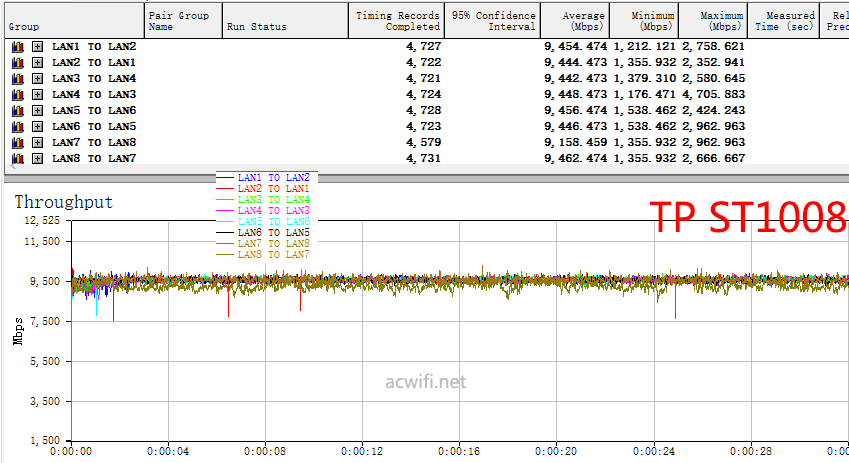Image resolution: width=849 pixels, height=463 pixels.
Task: Click the Pair Group Name column header
Action: (x=184, y=21)
